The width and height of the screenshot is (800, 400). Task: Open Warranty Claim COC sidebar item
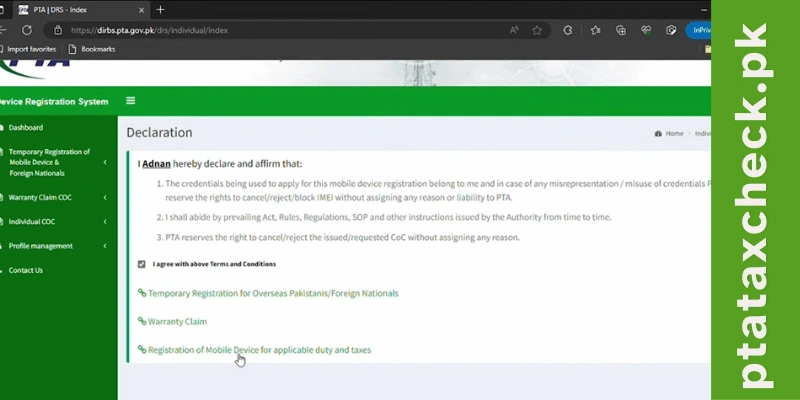tap(40, 197)
